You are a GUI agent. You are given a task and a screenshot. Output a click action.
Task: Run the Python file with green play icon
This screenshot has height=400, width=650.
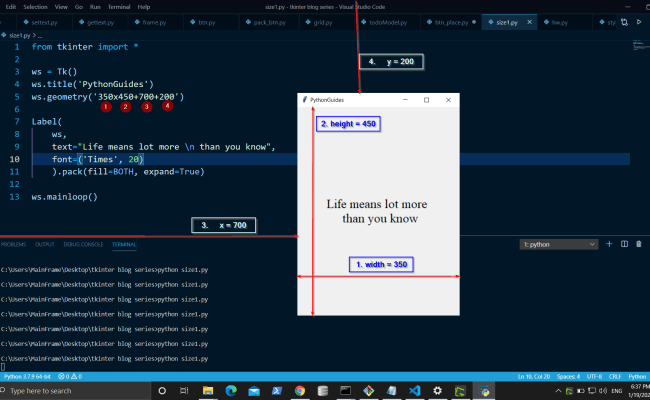[x=639, y=22]
